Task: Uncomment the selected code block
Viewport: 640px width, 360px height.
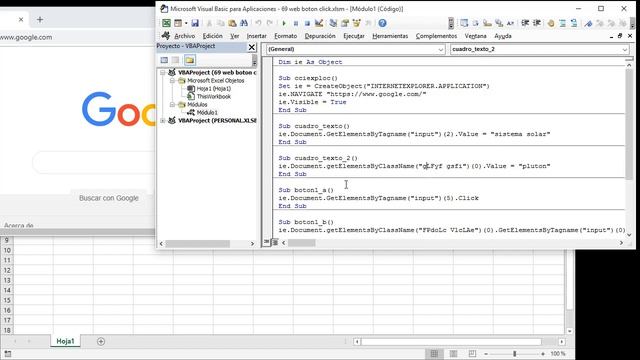Action: click(574, 23)
